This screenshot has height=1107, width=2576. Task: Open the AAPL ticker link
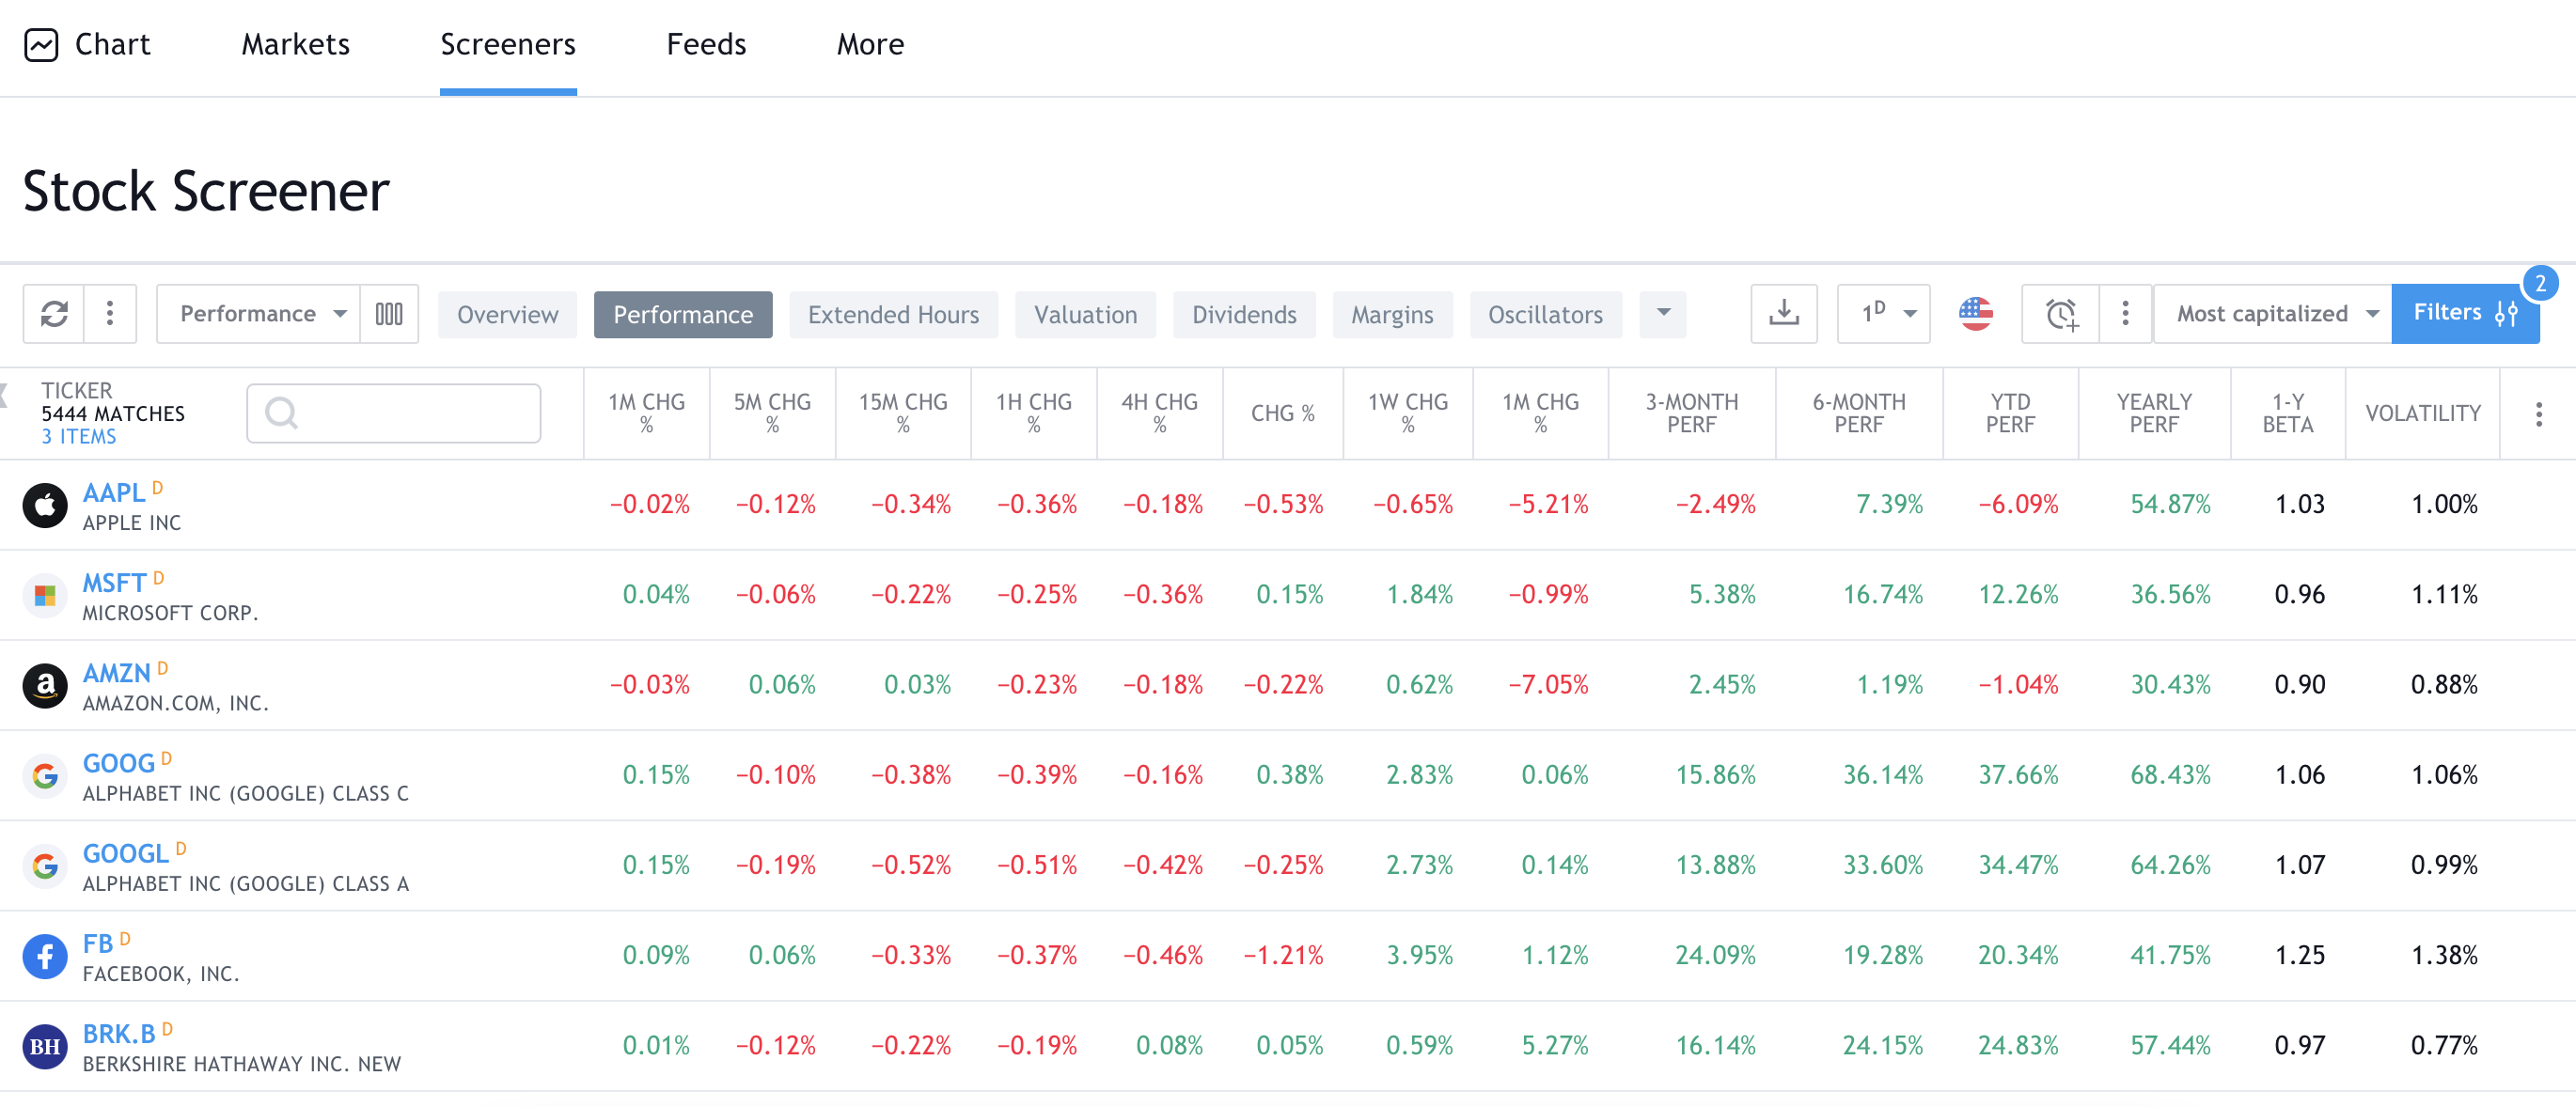coord(114,494)
